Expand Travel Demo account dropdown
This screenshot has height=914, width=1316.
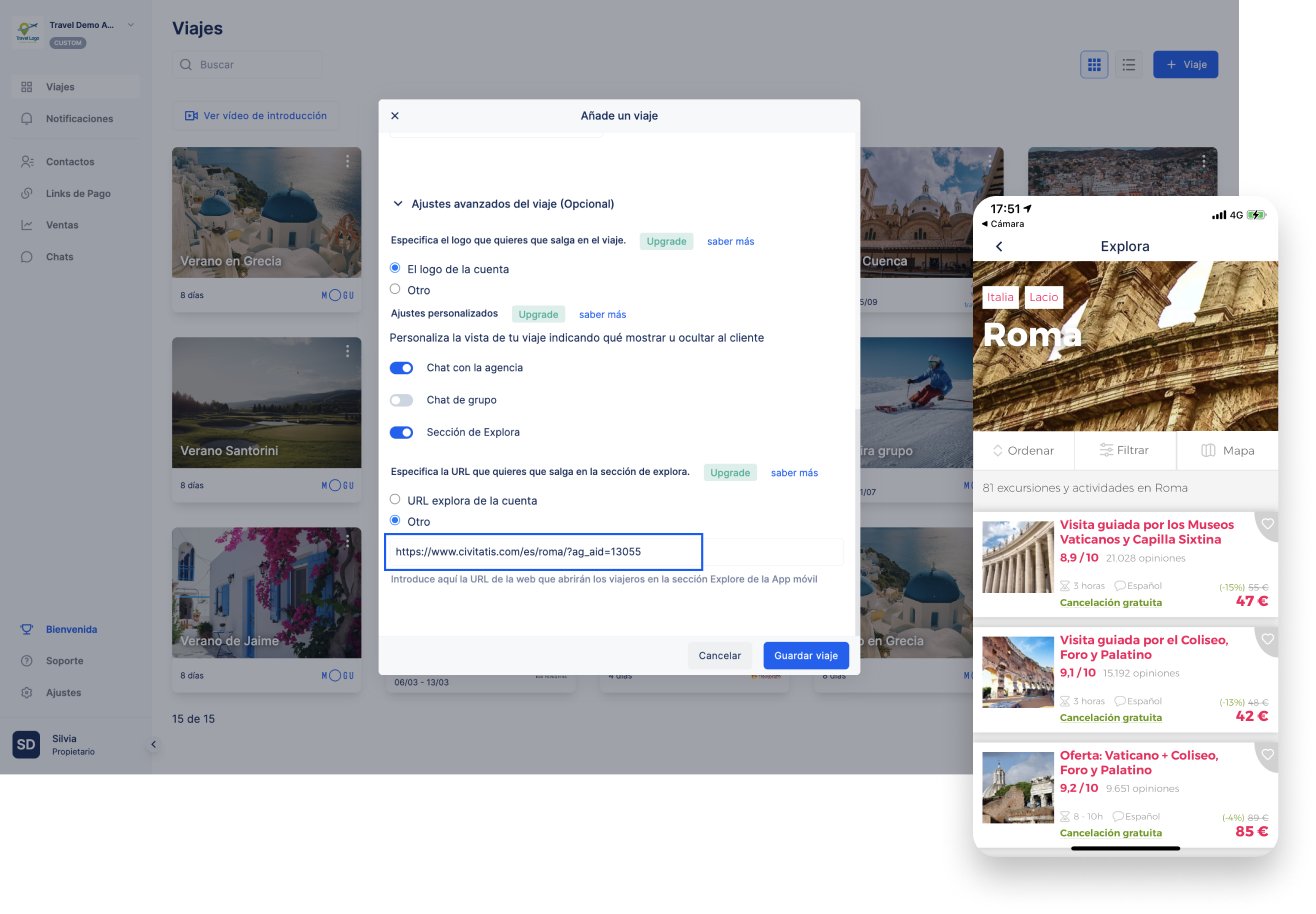[131, 25]
